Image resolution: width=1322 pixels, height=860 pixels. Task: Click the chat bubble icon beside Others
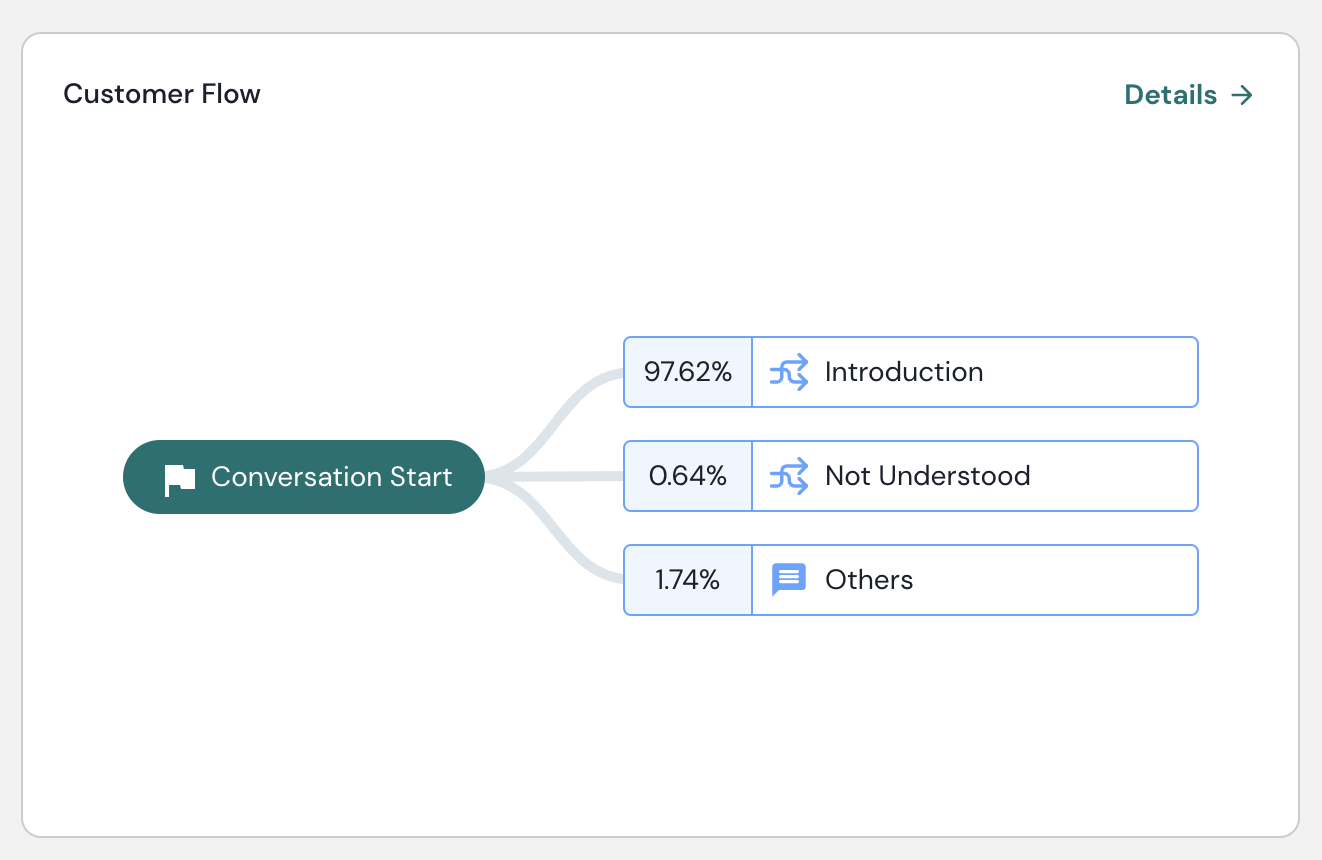[x=788, y=580]
